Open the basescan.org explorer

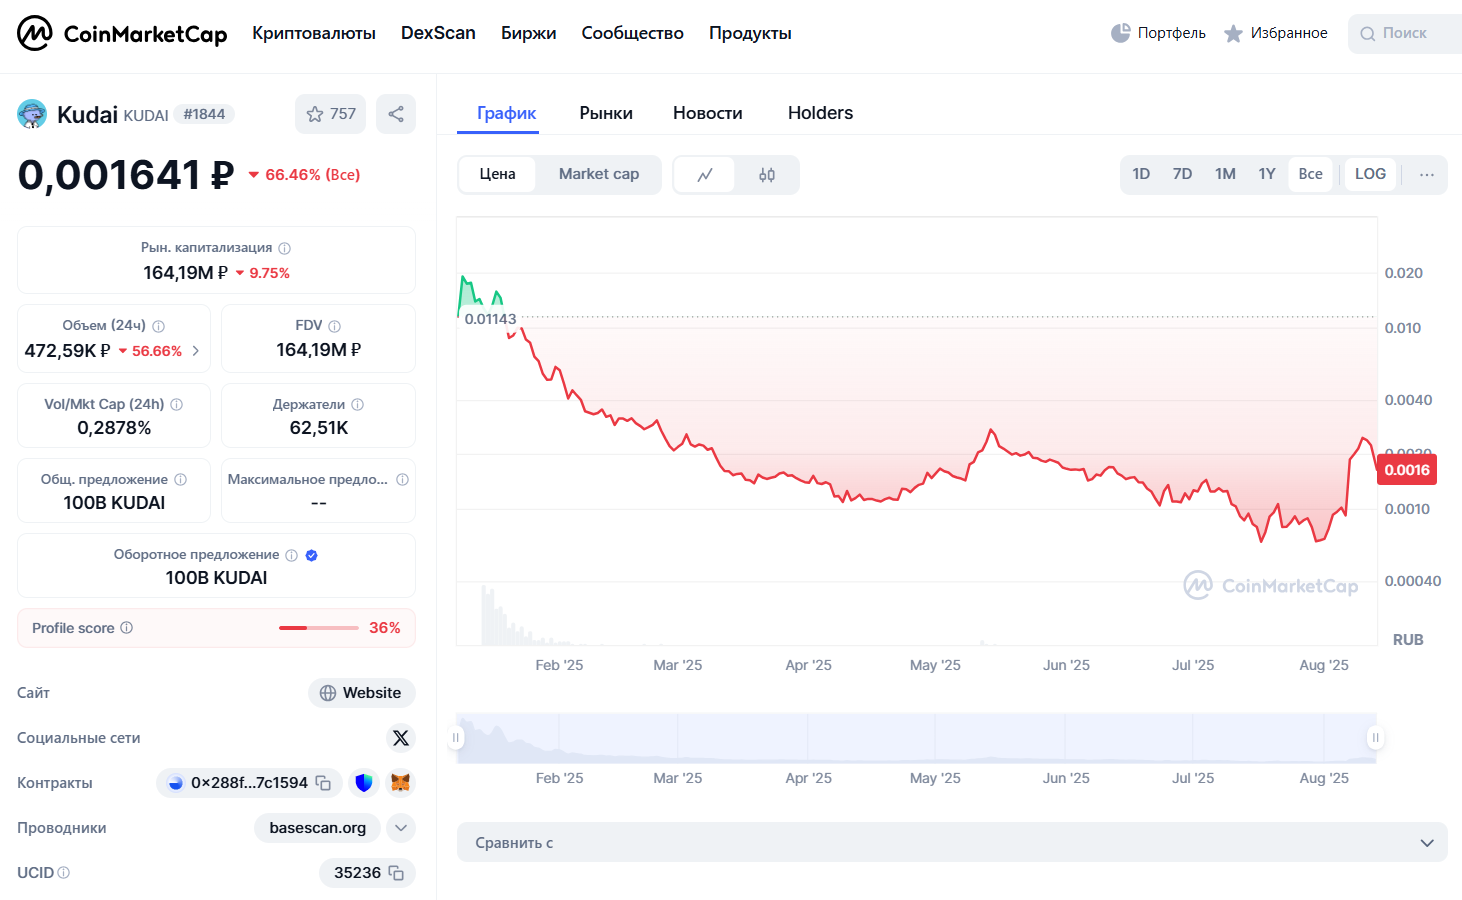(318, 828)
